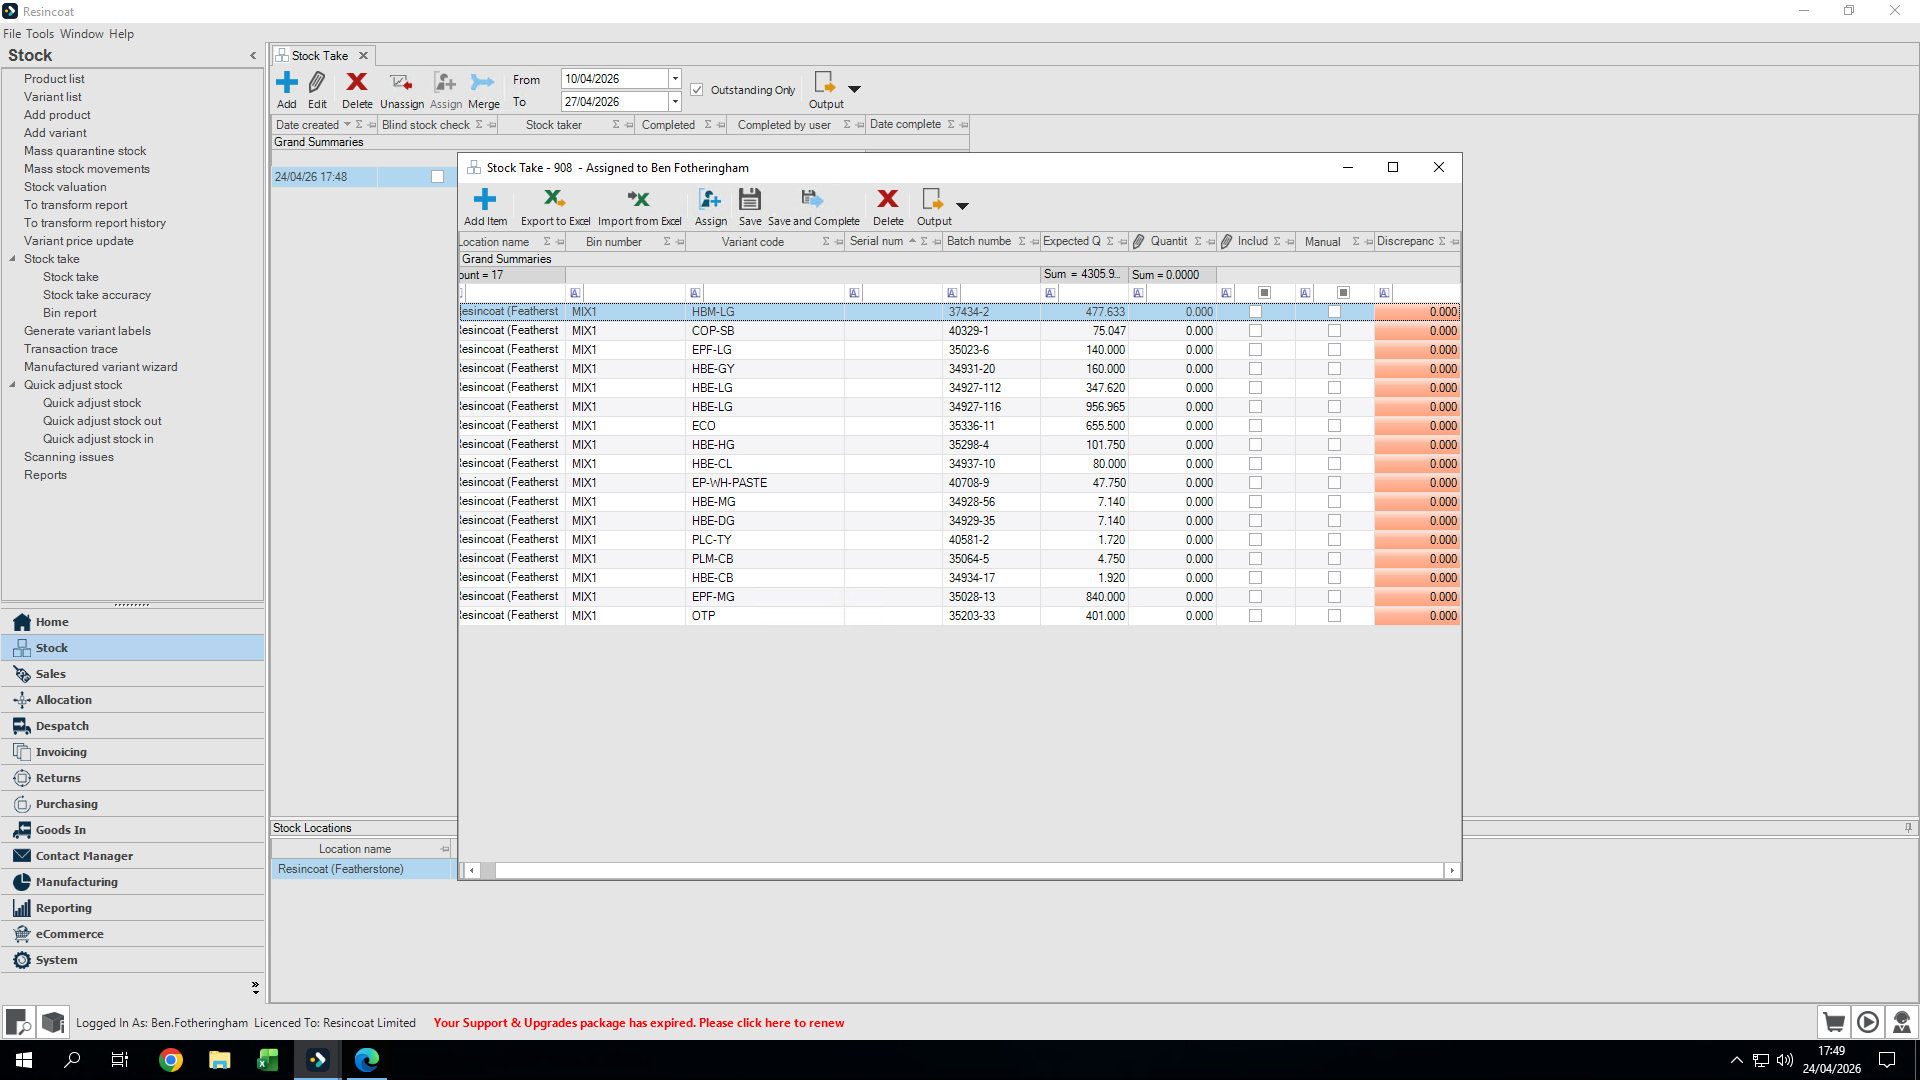Click the Assign icon in the dialog toolbar
The image size is (1920, 1080).
(710, 200)
